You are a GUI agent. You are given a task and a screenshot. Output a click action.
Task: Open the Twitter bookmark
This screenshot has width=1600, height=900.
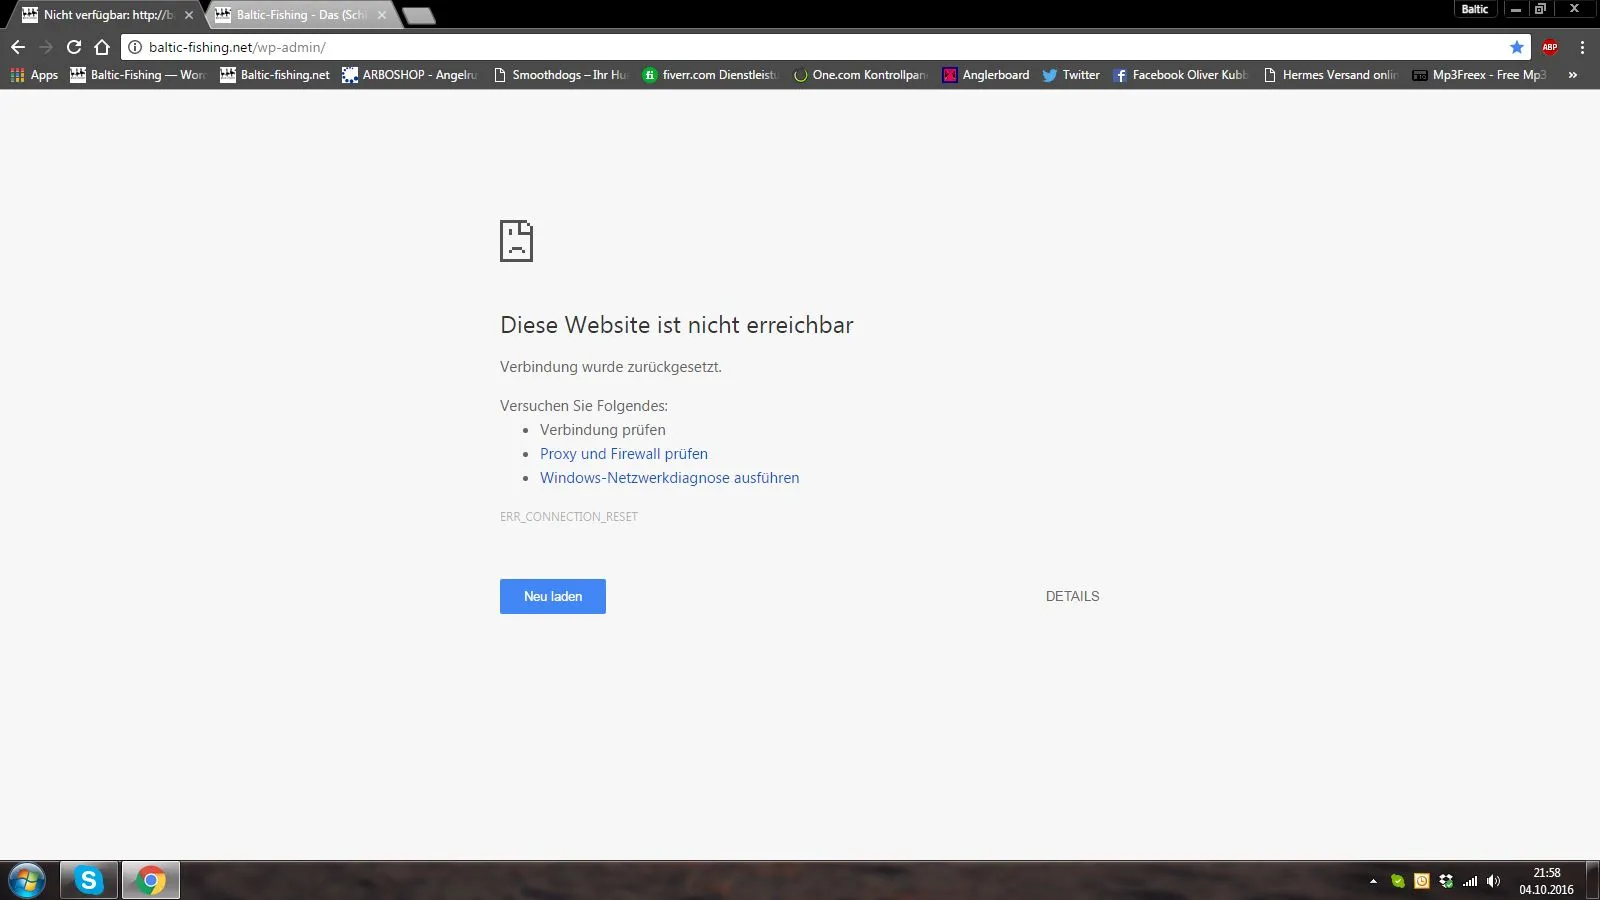[1071, 75]
